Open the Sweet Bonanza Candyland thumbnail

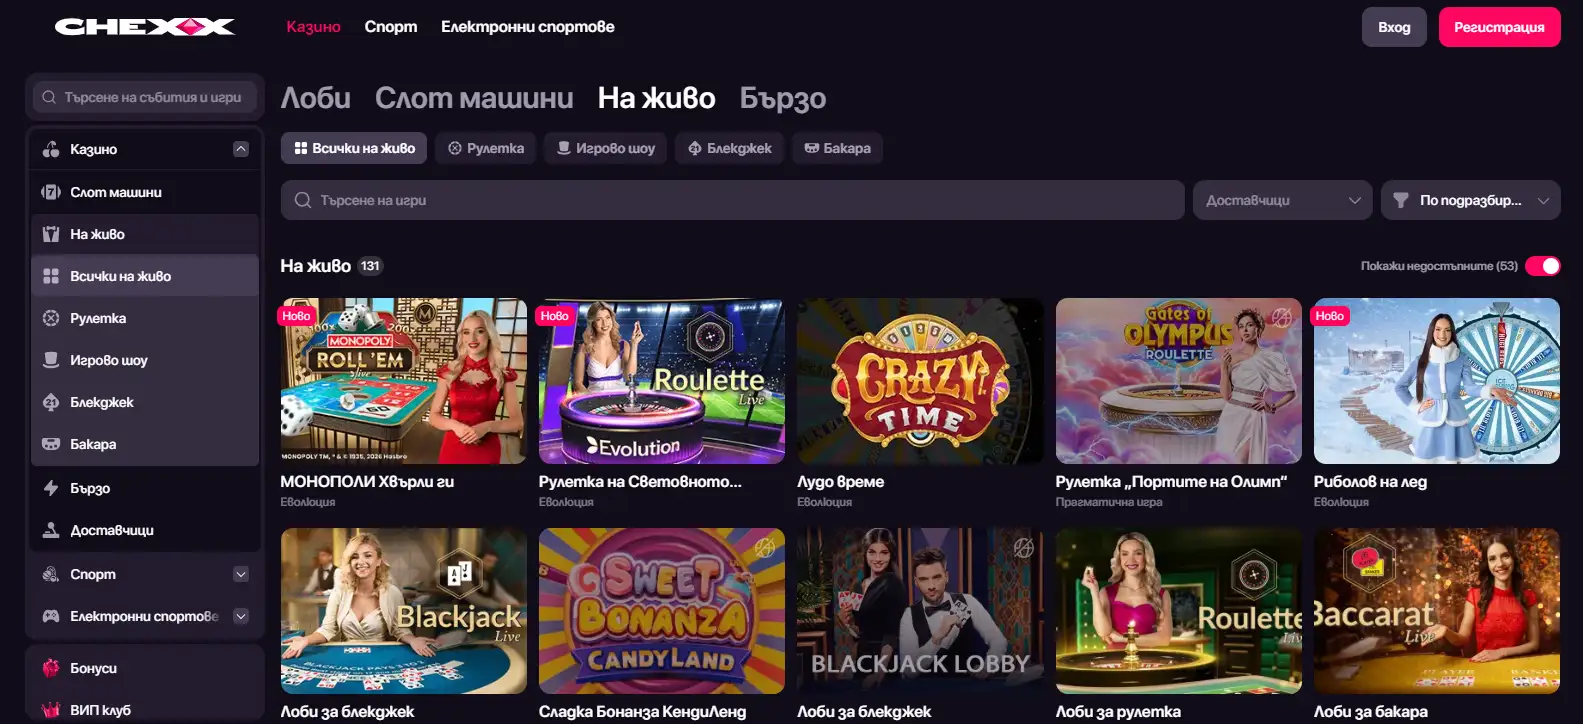(x=662, y=611)
